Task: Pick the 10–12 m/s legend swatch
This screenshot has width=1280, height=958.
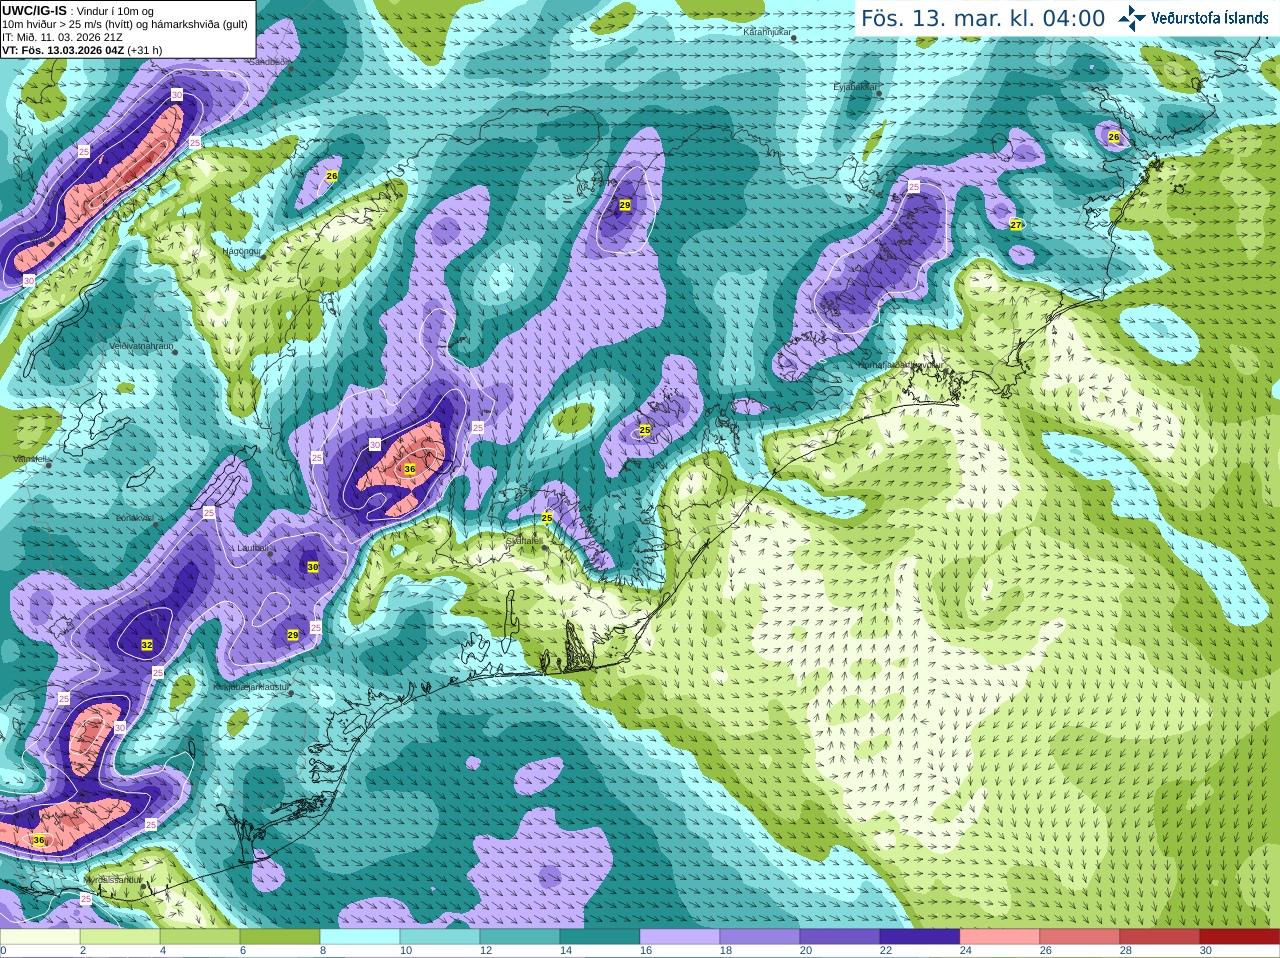Action: (440, 937)
